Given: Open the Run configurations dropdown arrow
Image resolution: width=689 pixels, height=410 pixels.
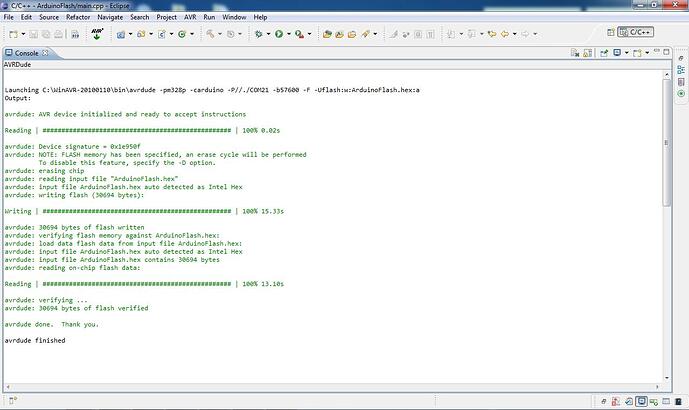Looking at the screenshot, I should 289,34.
